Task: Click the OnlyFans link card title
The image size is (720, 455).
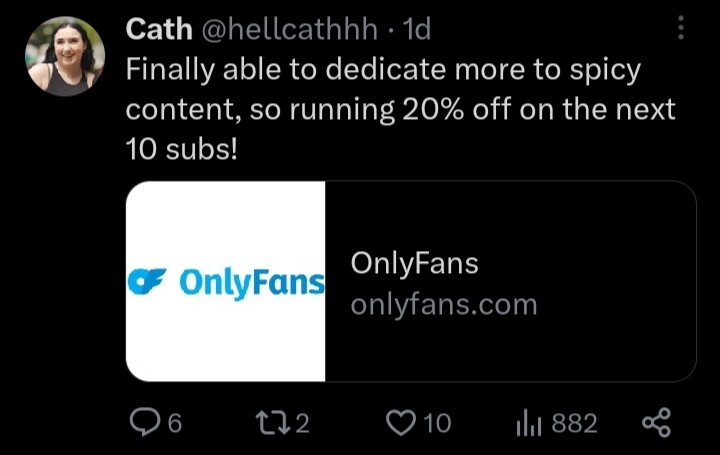Action: coord(415,264)
